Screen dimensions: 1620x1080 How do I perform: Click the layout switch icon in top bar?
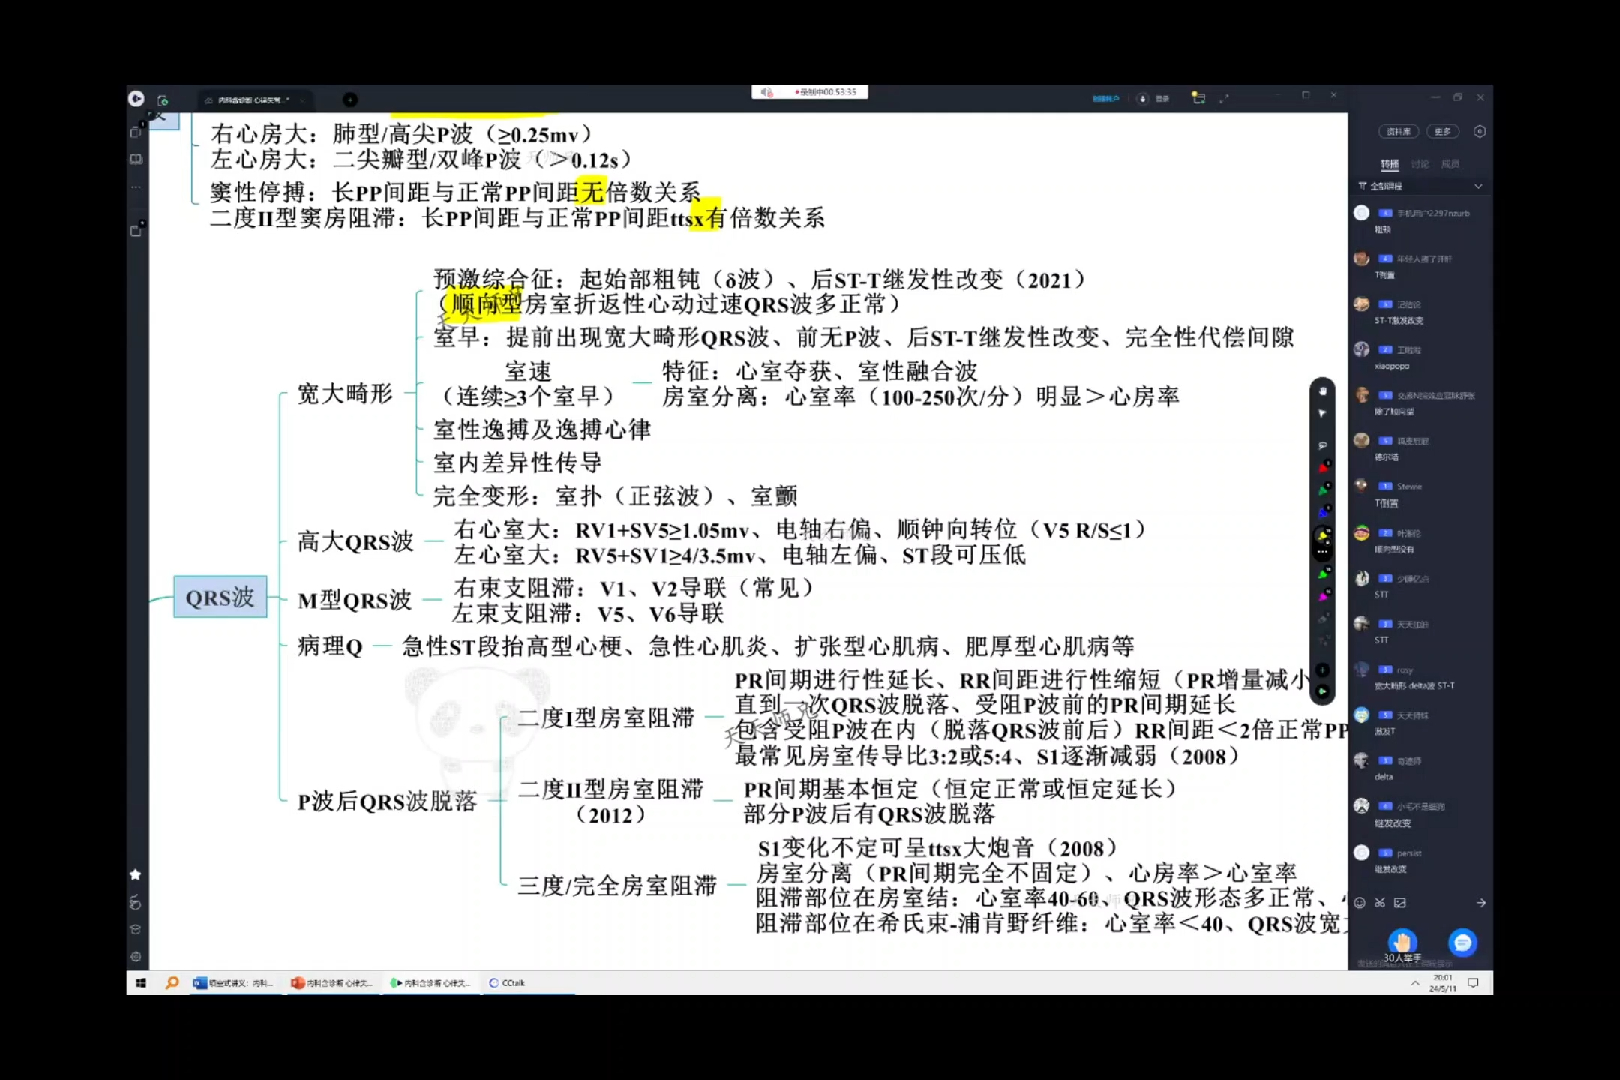pyautogui.click(x=1198, y=98)
